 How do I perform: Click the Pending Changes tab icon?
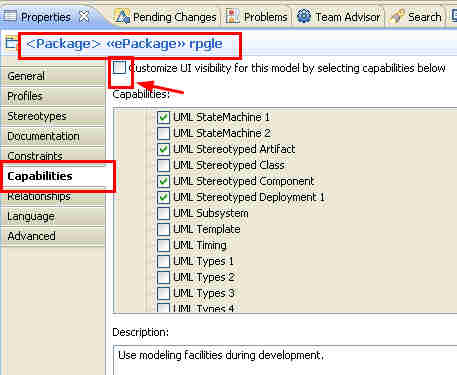122,16
